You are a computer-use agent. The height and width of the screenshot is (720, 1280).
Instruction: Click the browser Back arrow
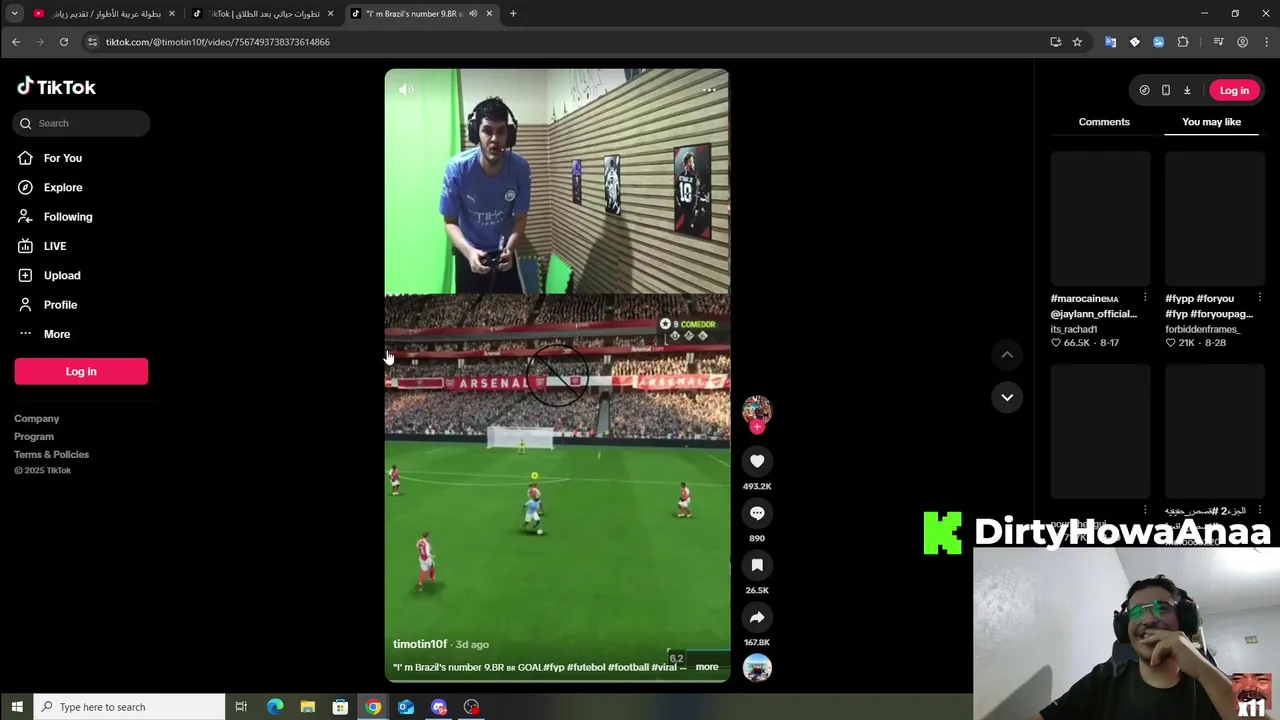[16, 42]
